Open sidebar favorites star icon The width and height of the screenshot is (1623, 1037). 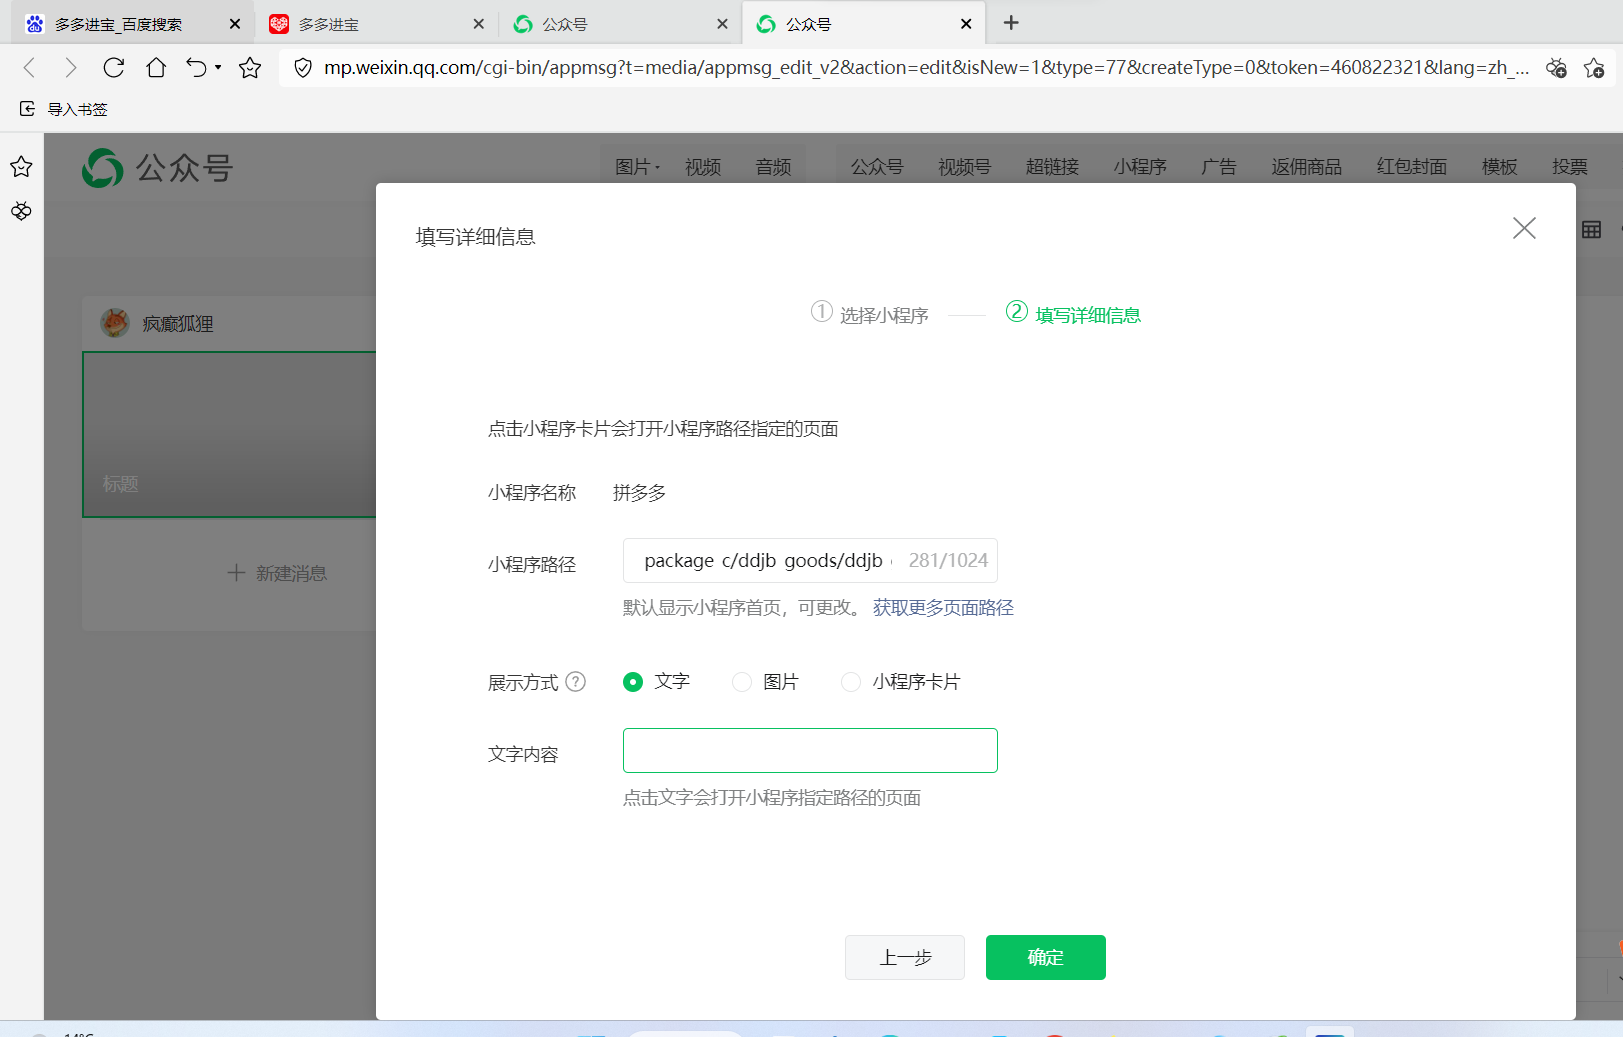click(21, 166)
